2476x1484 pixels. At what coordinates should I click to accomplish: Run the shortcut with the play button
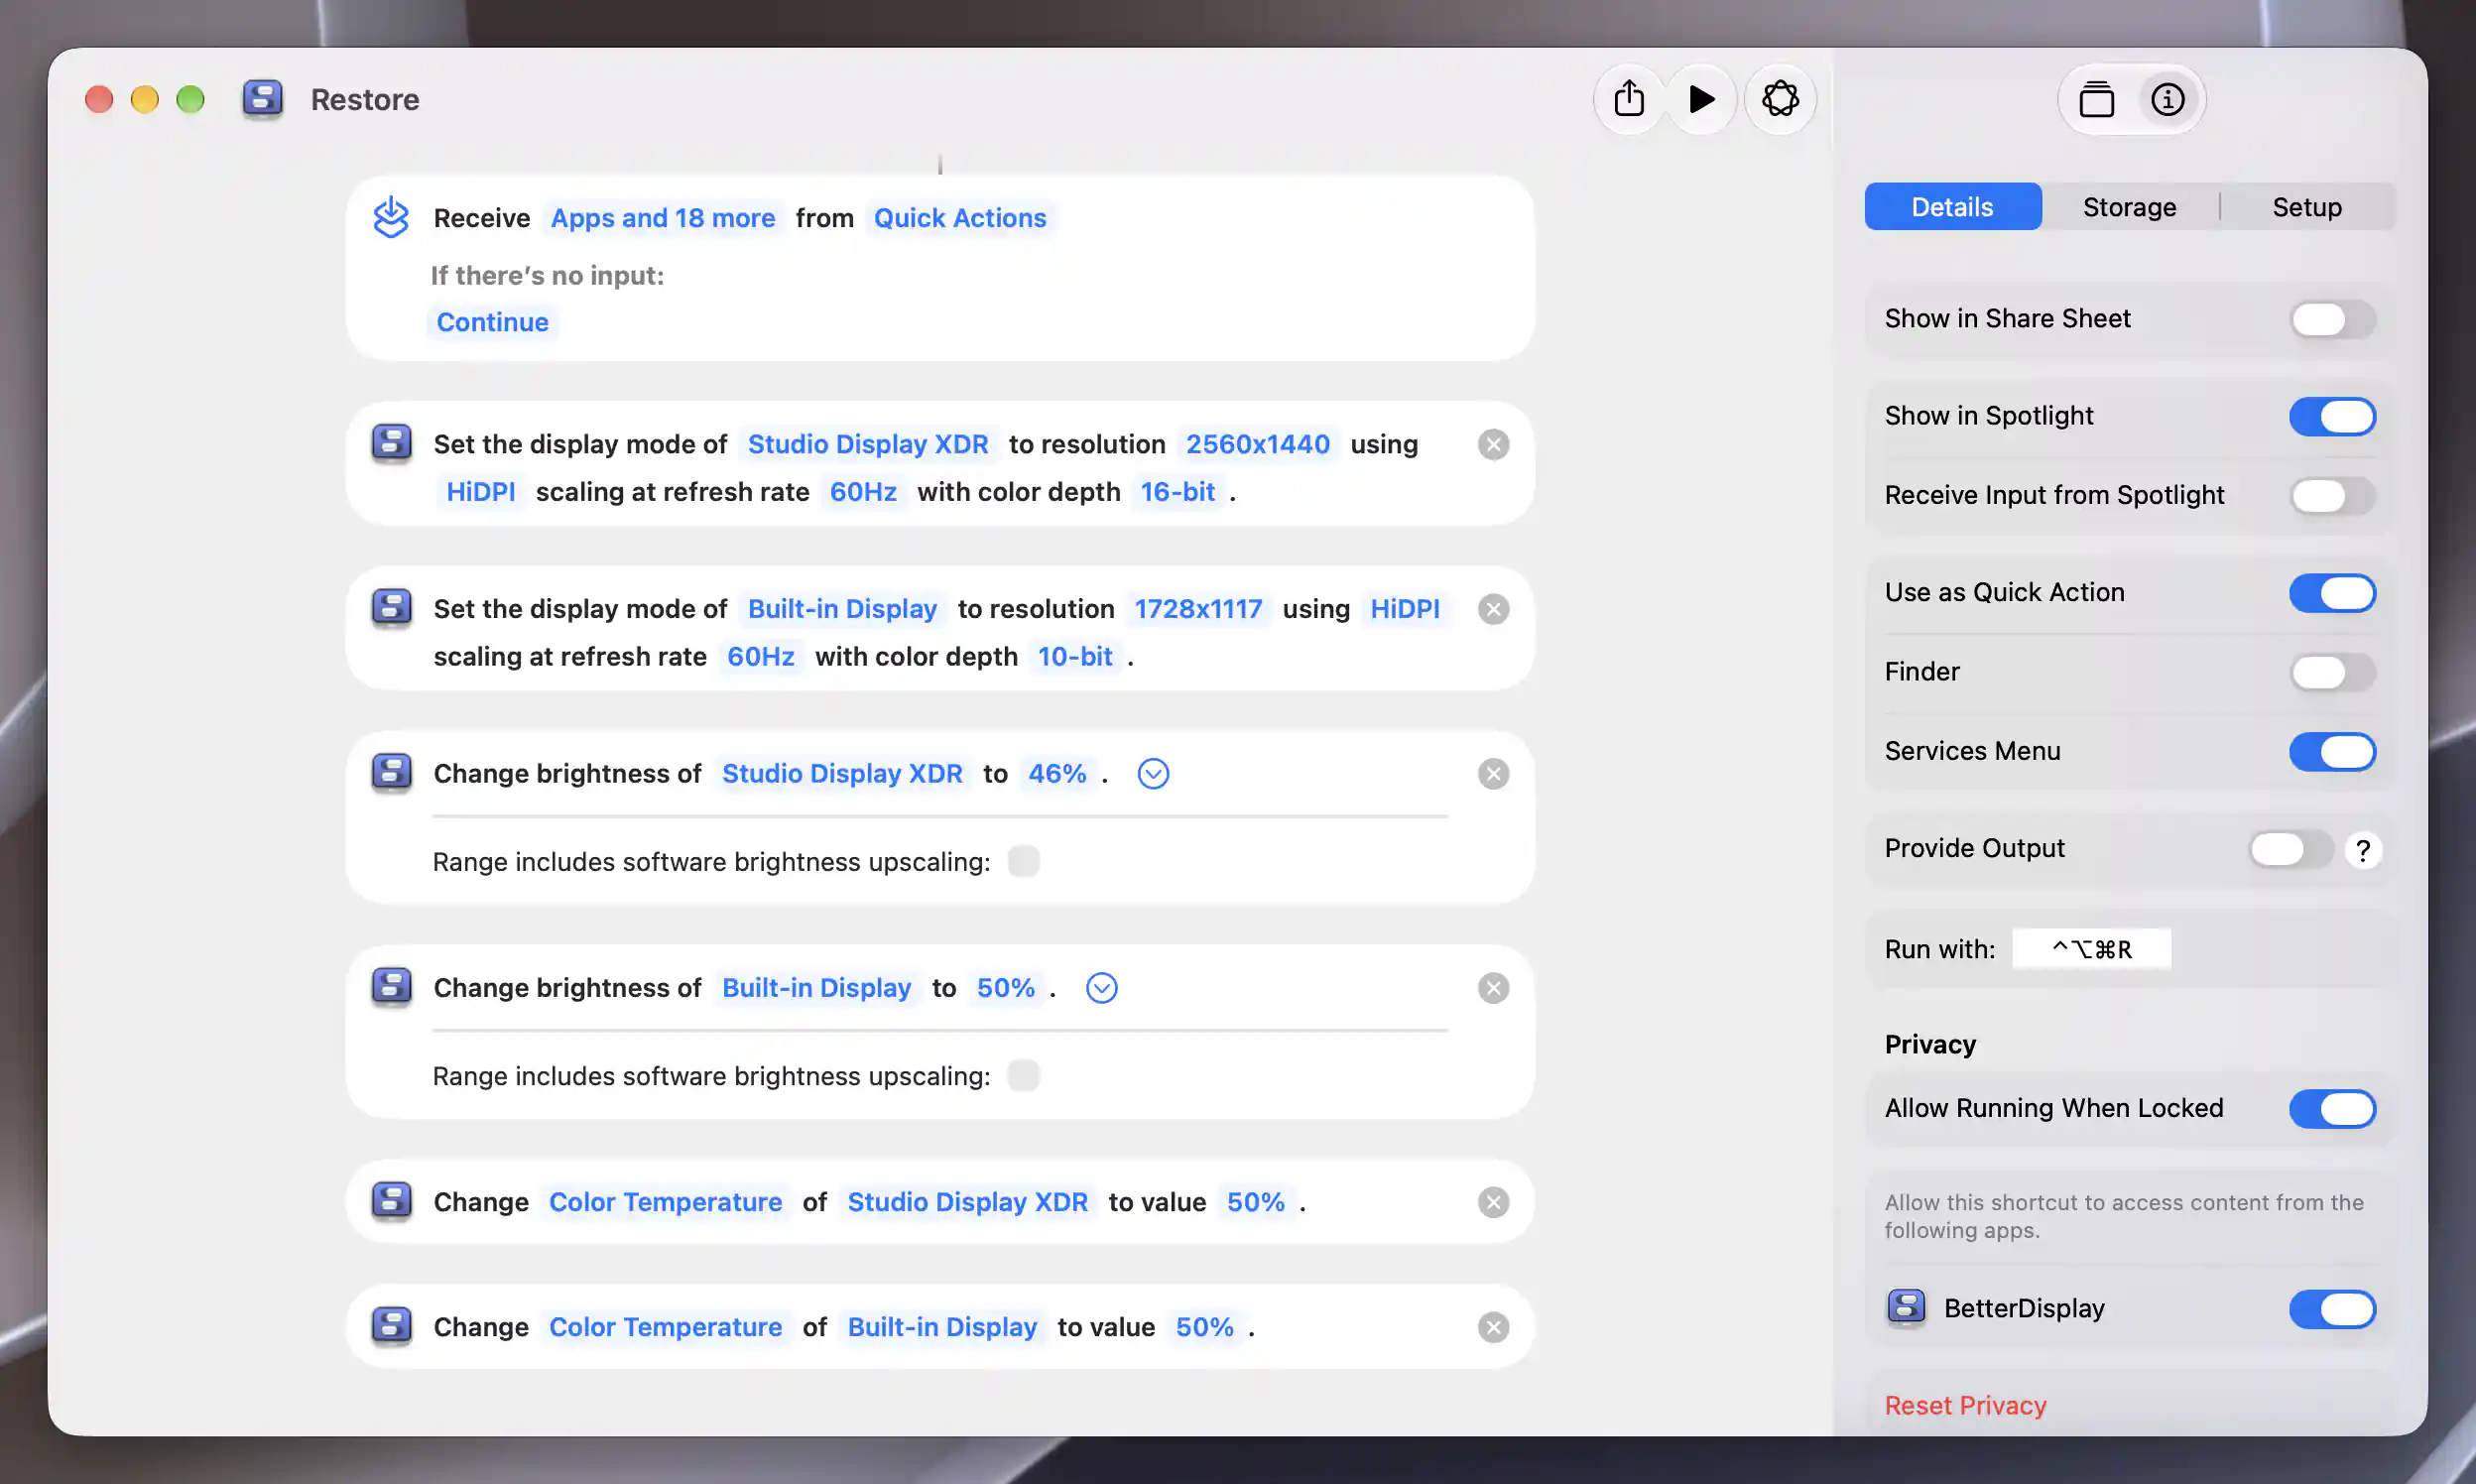(x=1701, y=99)
